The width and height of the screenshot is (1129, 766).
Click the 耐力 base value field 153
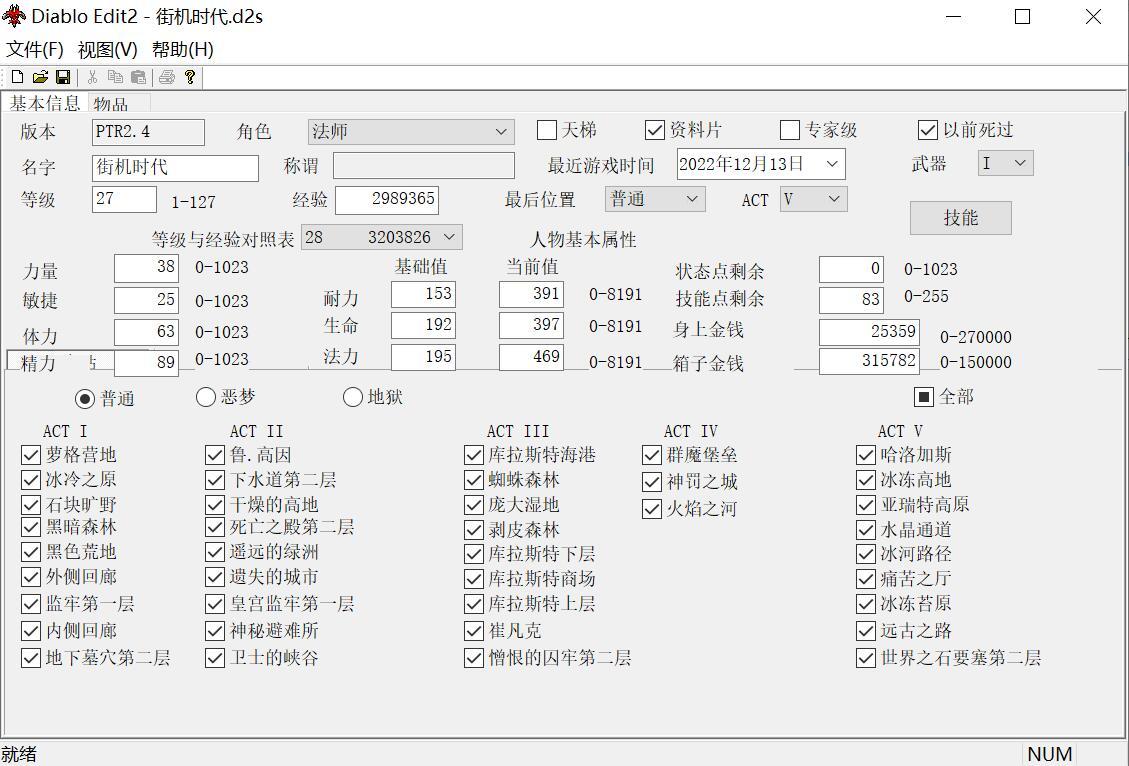tap(423, 294)
